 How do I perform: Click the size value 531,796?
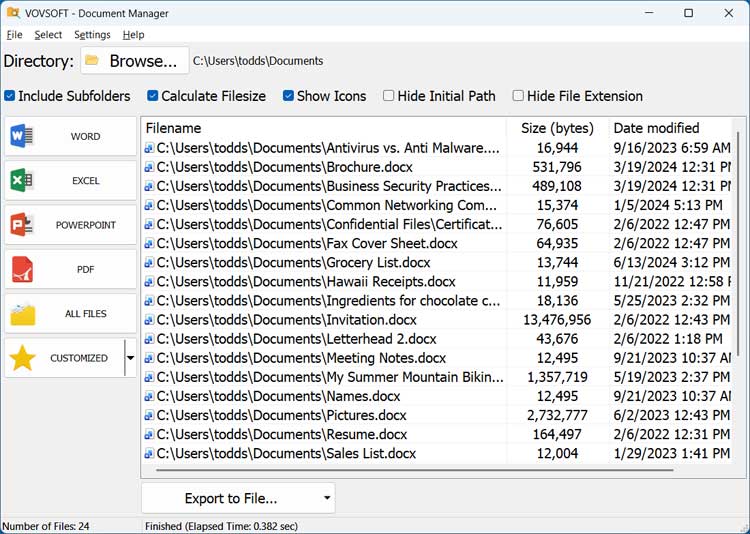[557, 167]
